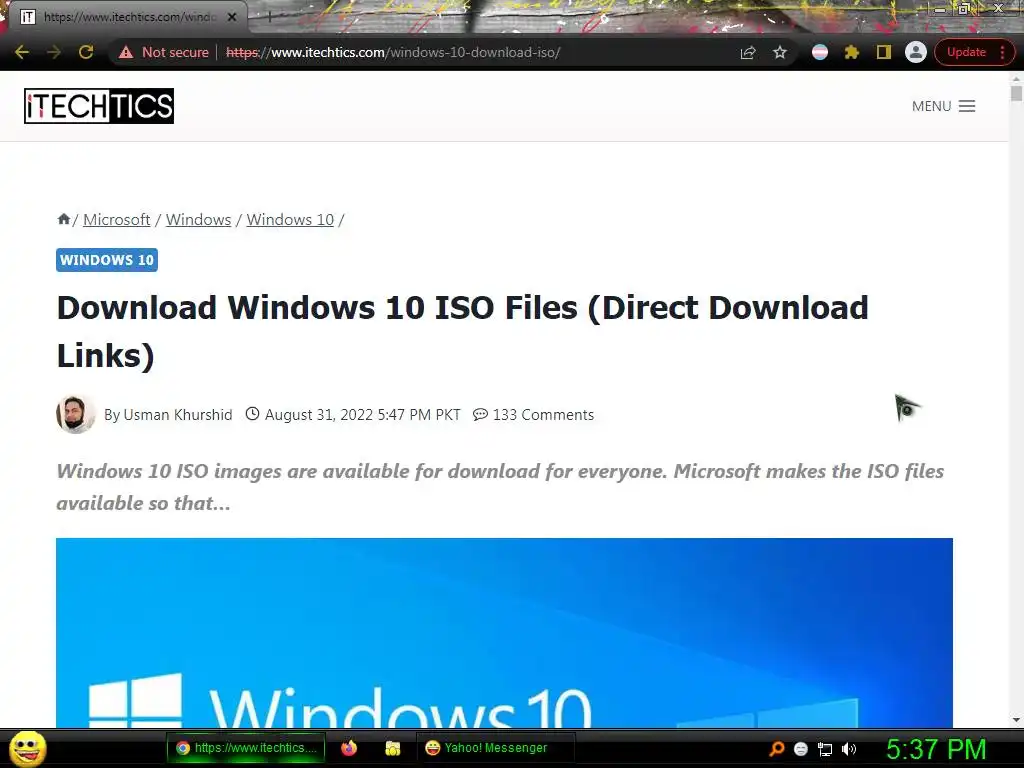Open the file manager taskbar icon
1024x768 pixels.
(x=392, y=748)
